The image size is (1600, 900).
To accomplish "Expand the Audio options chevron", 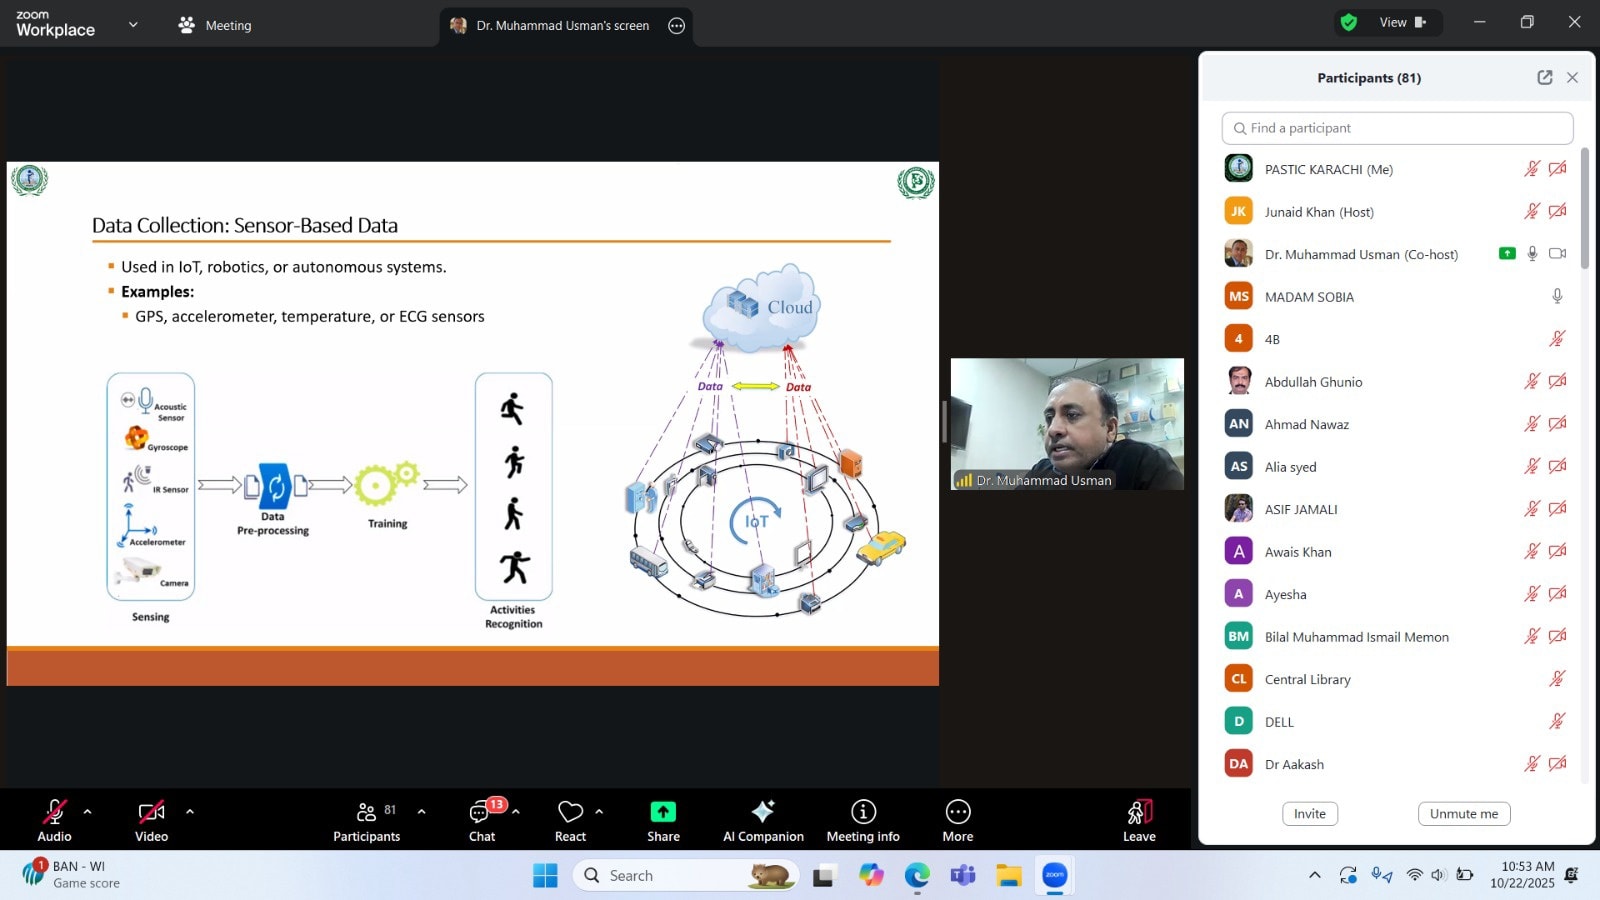I will 88,810.
